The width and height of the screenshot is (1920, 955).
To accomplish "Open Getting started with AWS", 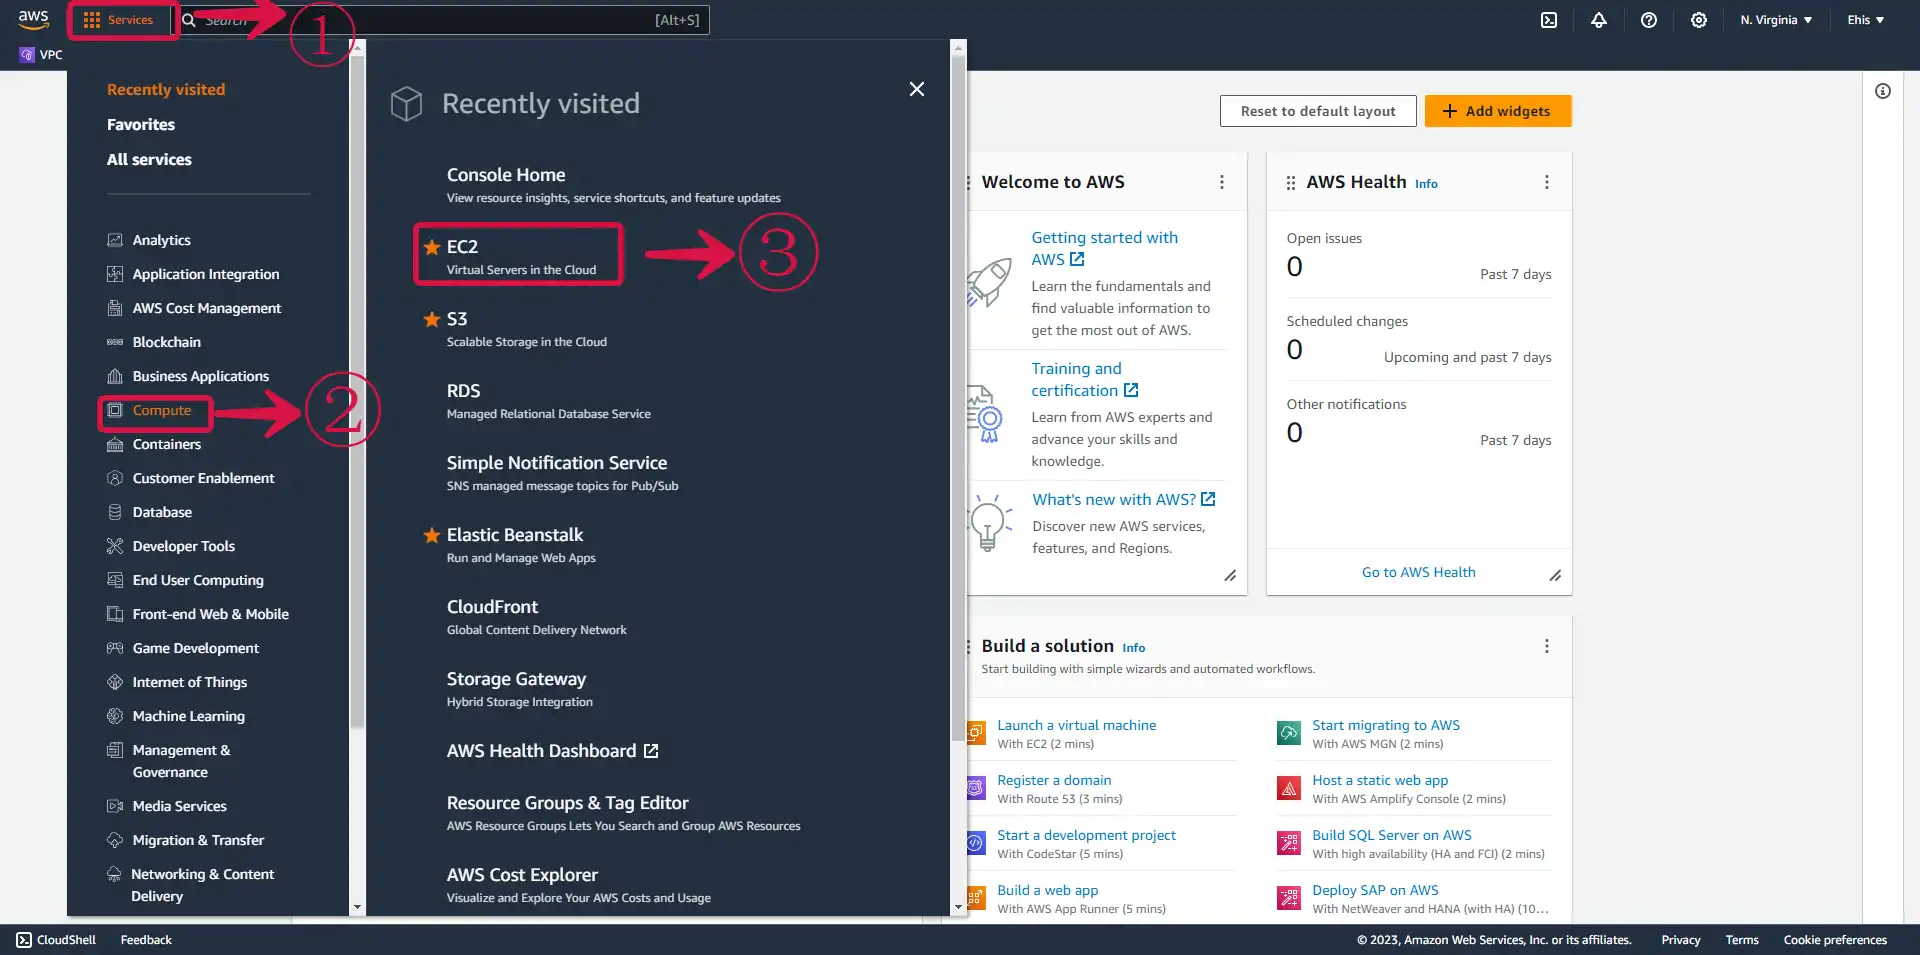I will point(1104,248).
